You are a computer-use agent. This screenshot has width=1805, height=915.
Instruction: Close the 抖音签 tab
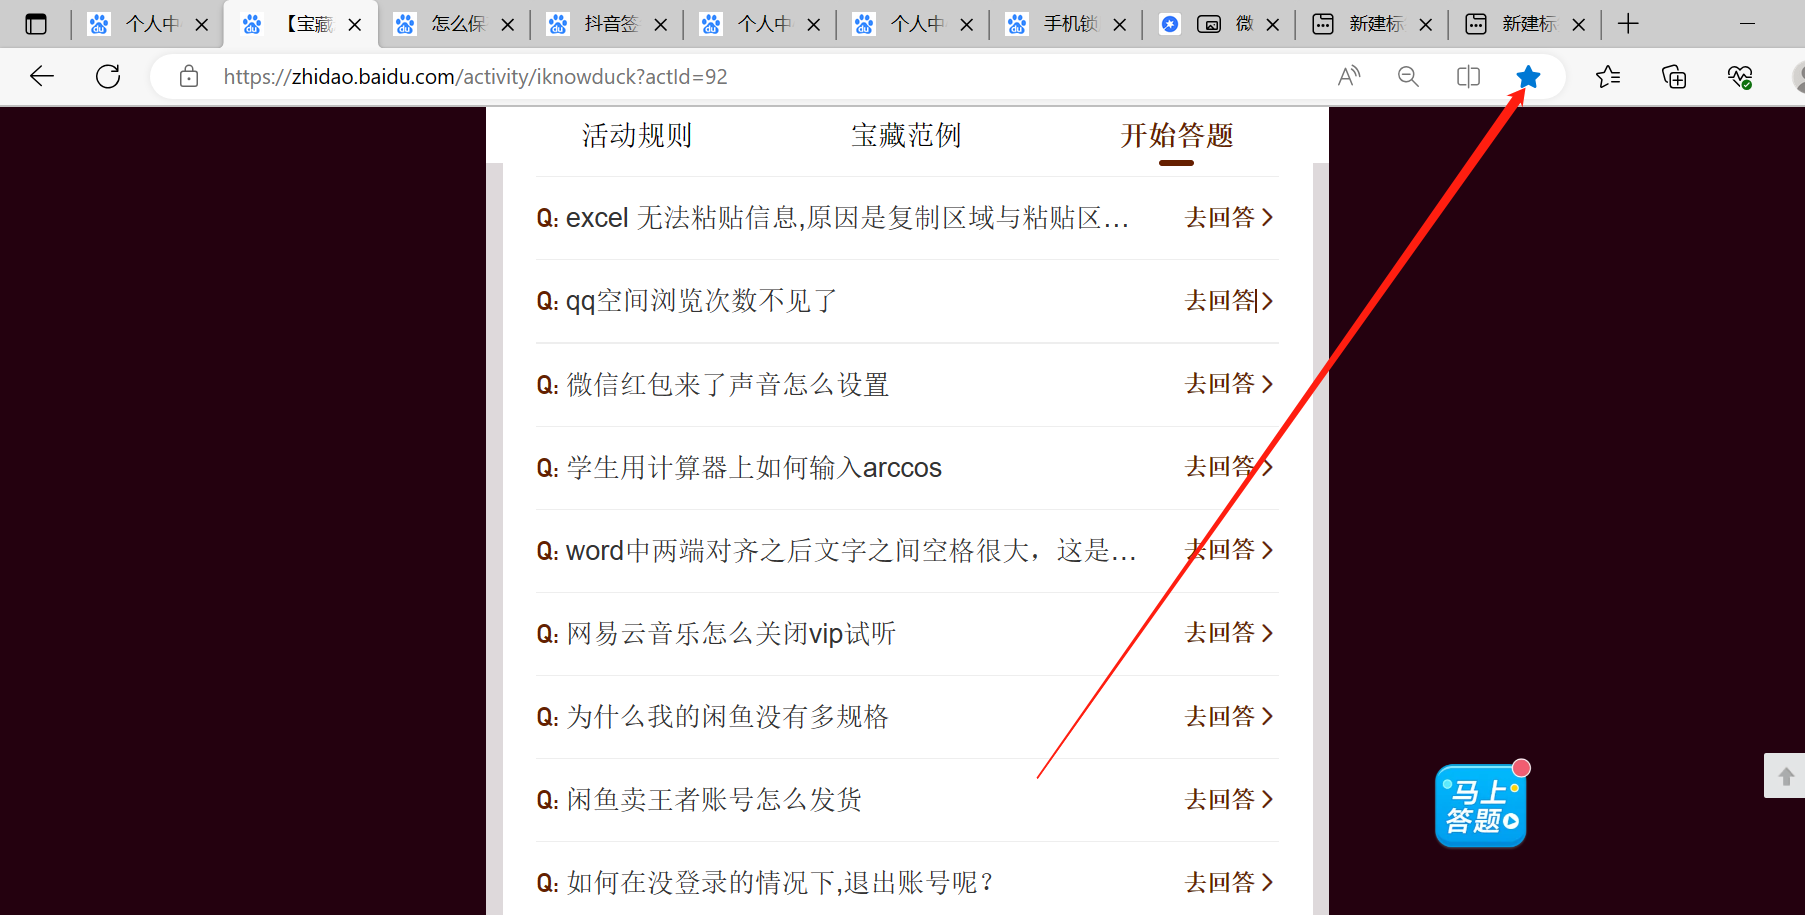[x=661, y=24]
